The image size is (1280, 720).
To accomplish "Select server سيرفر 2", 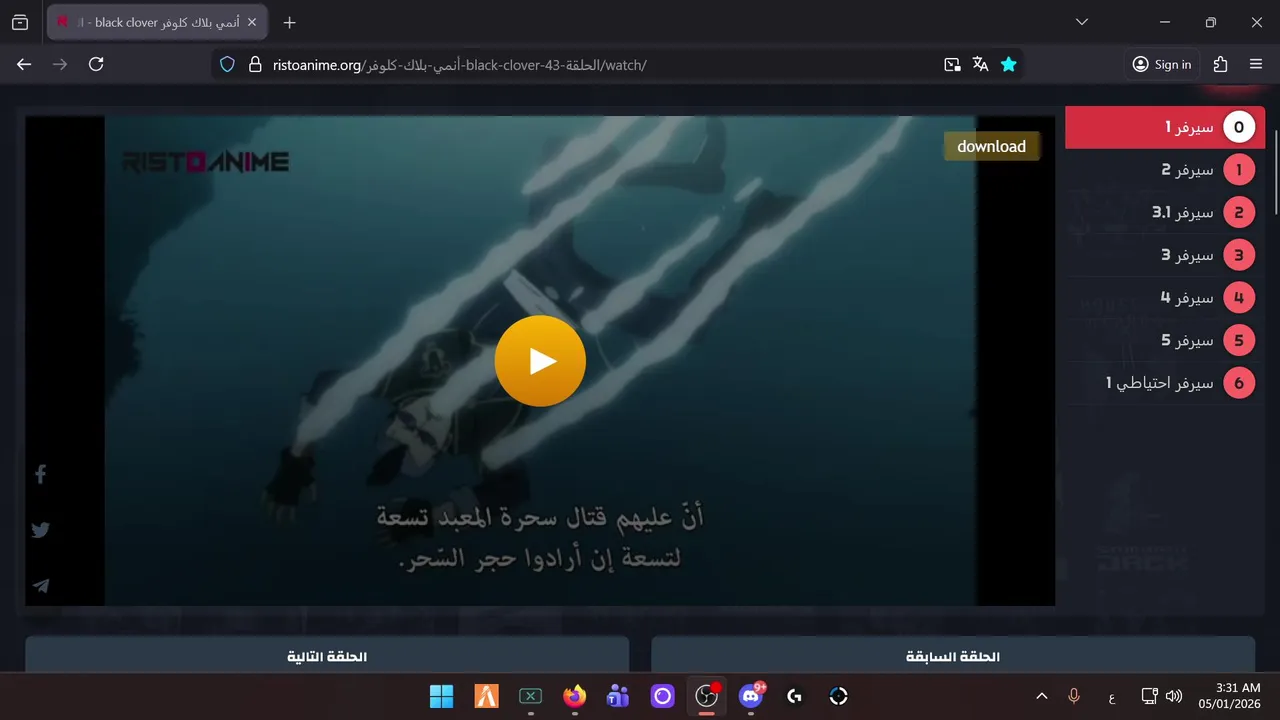I will [1165, 170].
